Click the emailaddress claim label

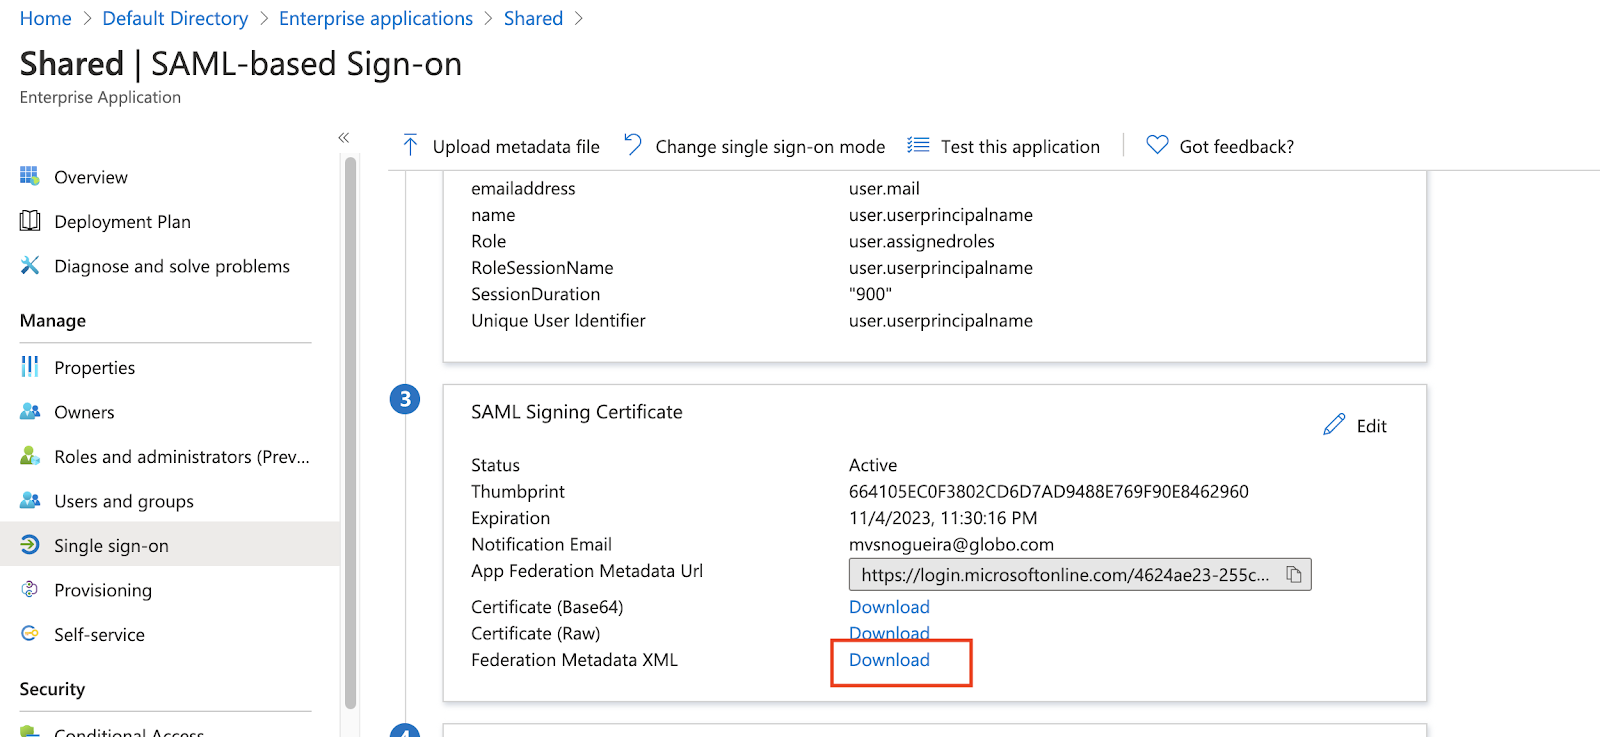523,188
